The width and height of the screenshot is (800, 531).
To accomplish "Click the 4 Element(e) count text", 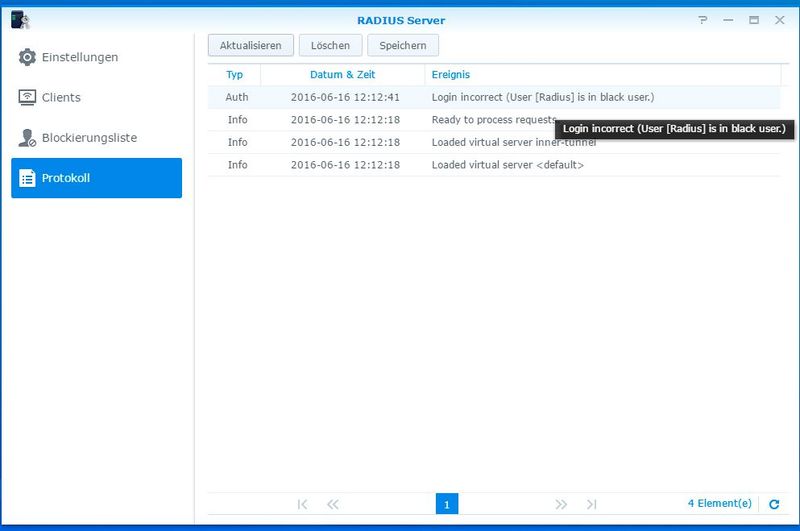I will click(719, 503).
